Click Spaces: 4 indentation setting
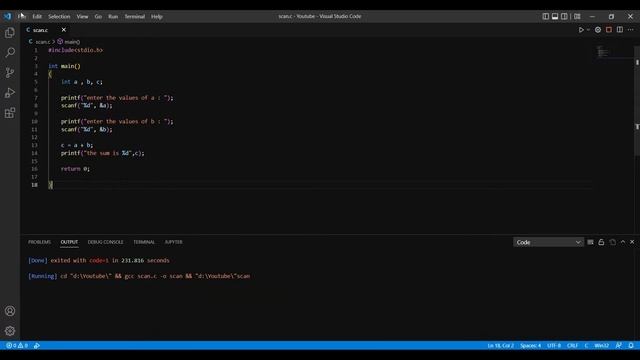Image resolution: width=640 pixels, height=360 pixels. coord(530,345)
